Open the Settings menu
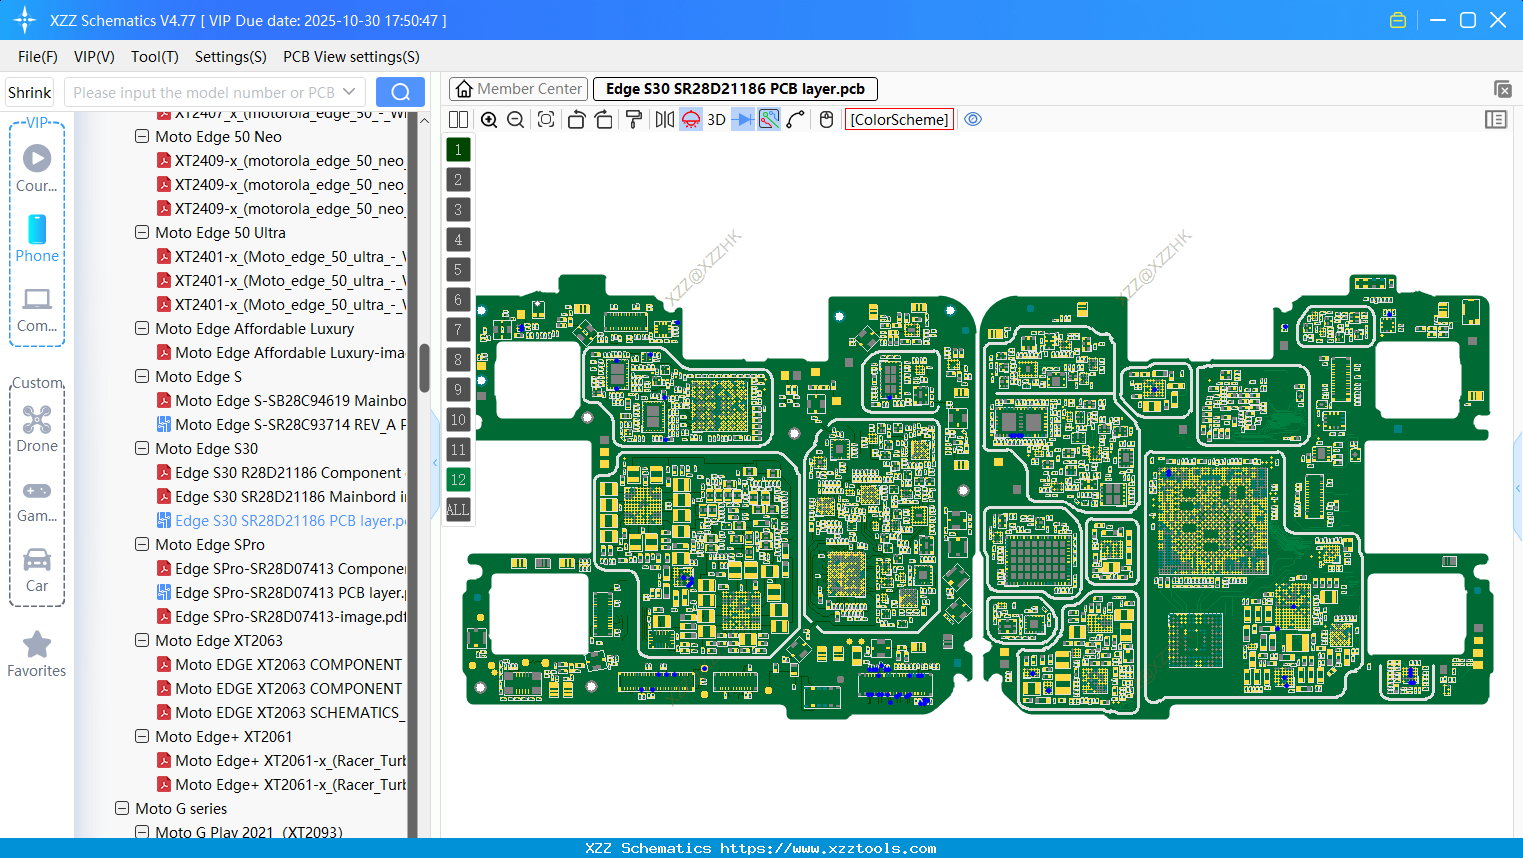The image size is (1523, 858). click(230, 57)
